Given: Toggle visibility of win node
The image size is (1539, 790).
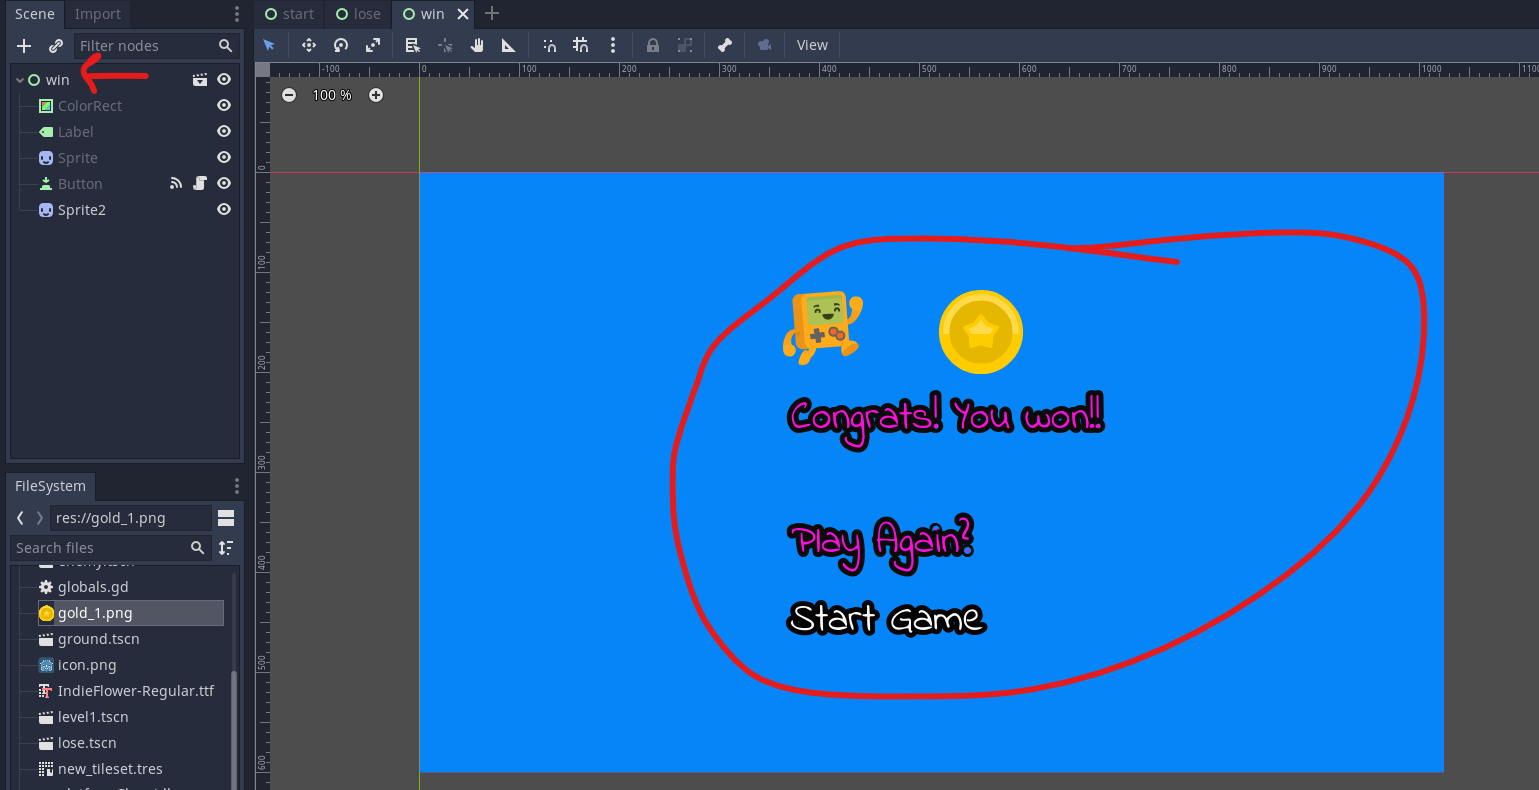Looking at the screenshot, I should pyautogui.click(x=224, y=80).
